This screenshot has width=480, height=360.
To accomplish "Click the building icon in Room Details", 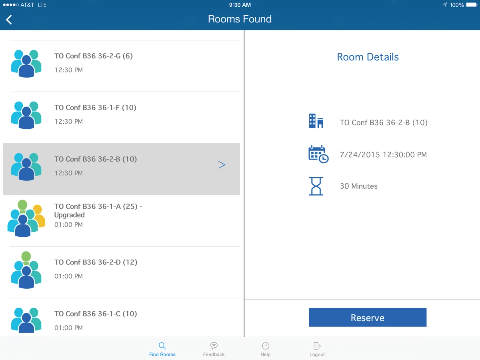I will pyautogui.click(x=316, y=121).
